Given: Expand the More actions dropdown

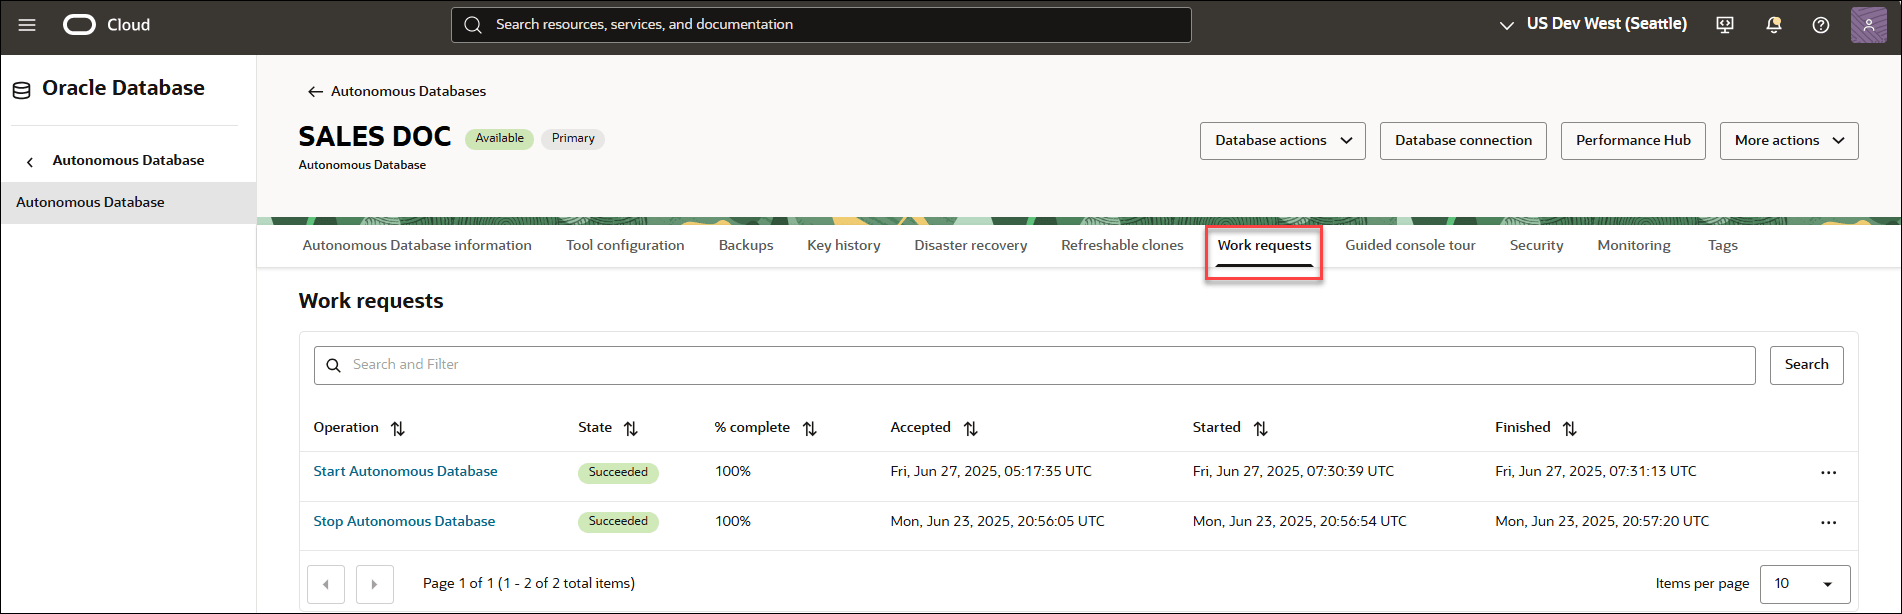Looking at the screenshot, I should (x=1788, y=141).
